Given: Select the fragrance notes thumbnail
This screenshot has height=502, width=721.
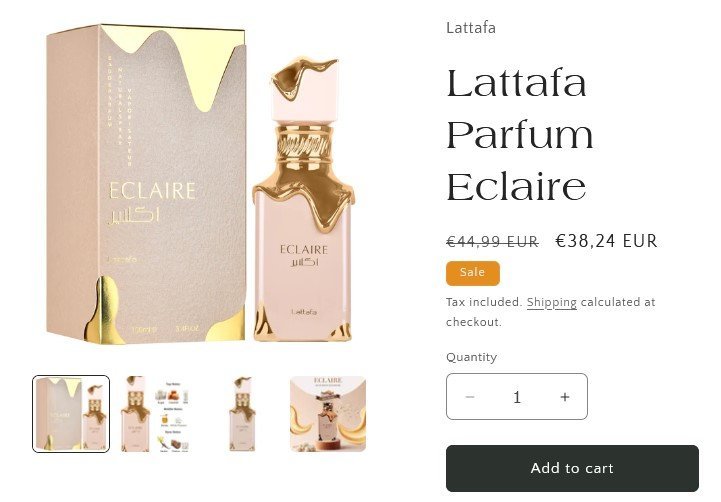Looking at the screenshot, I should 157,414.
